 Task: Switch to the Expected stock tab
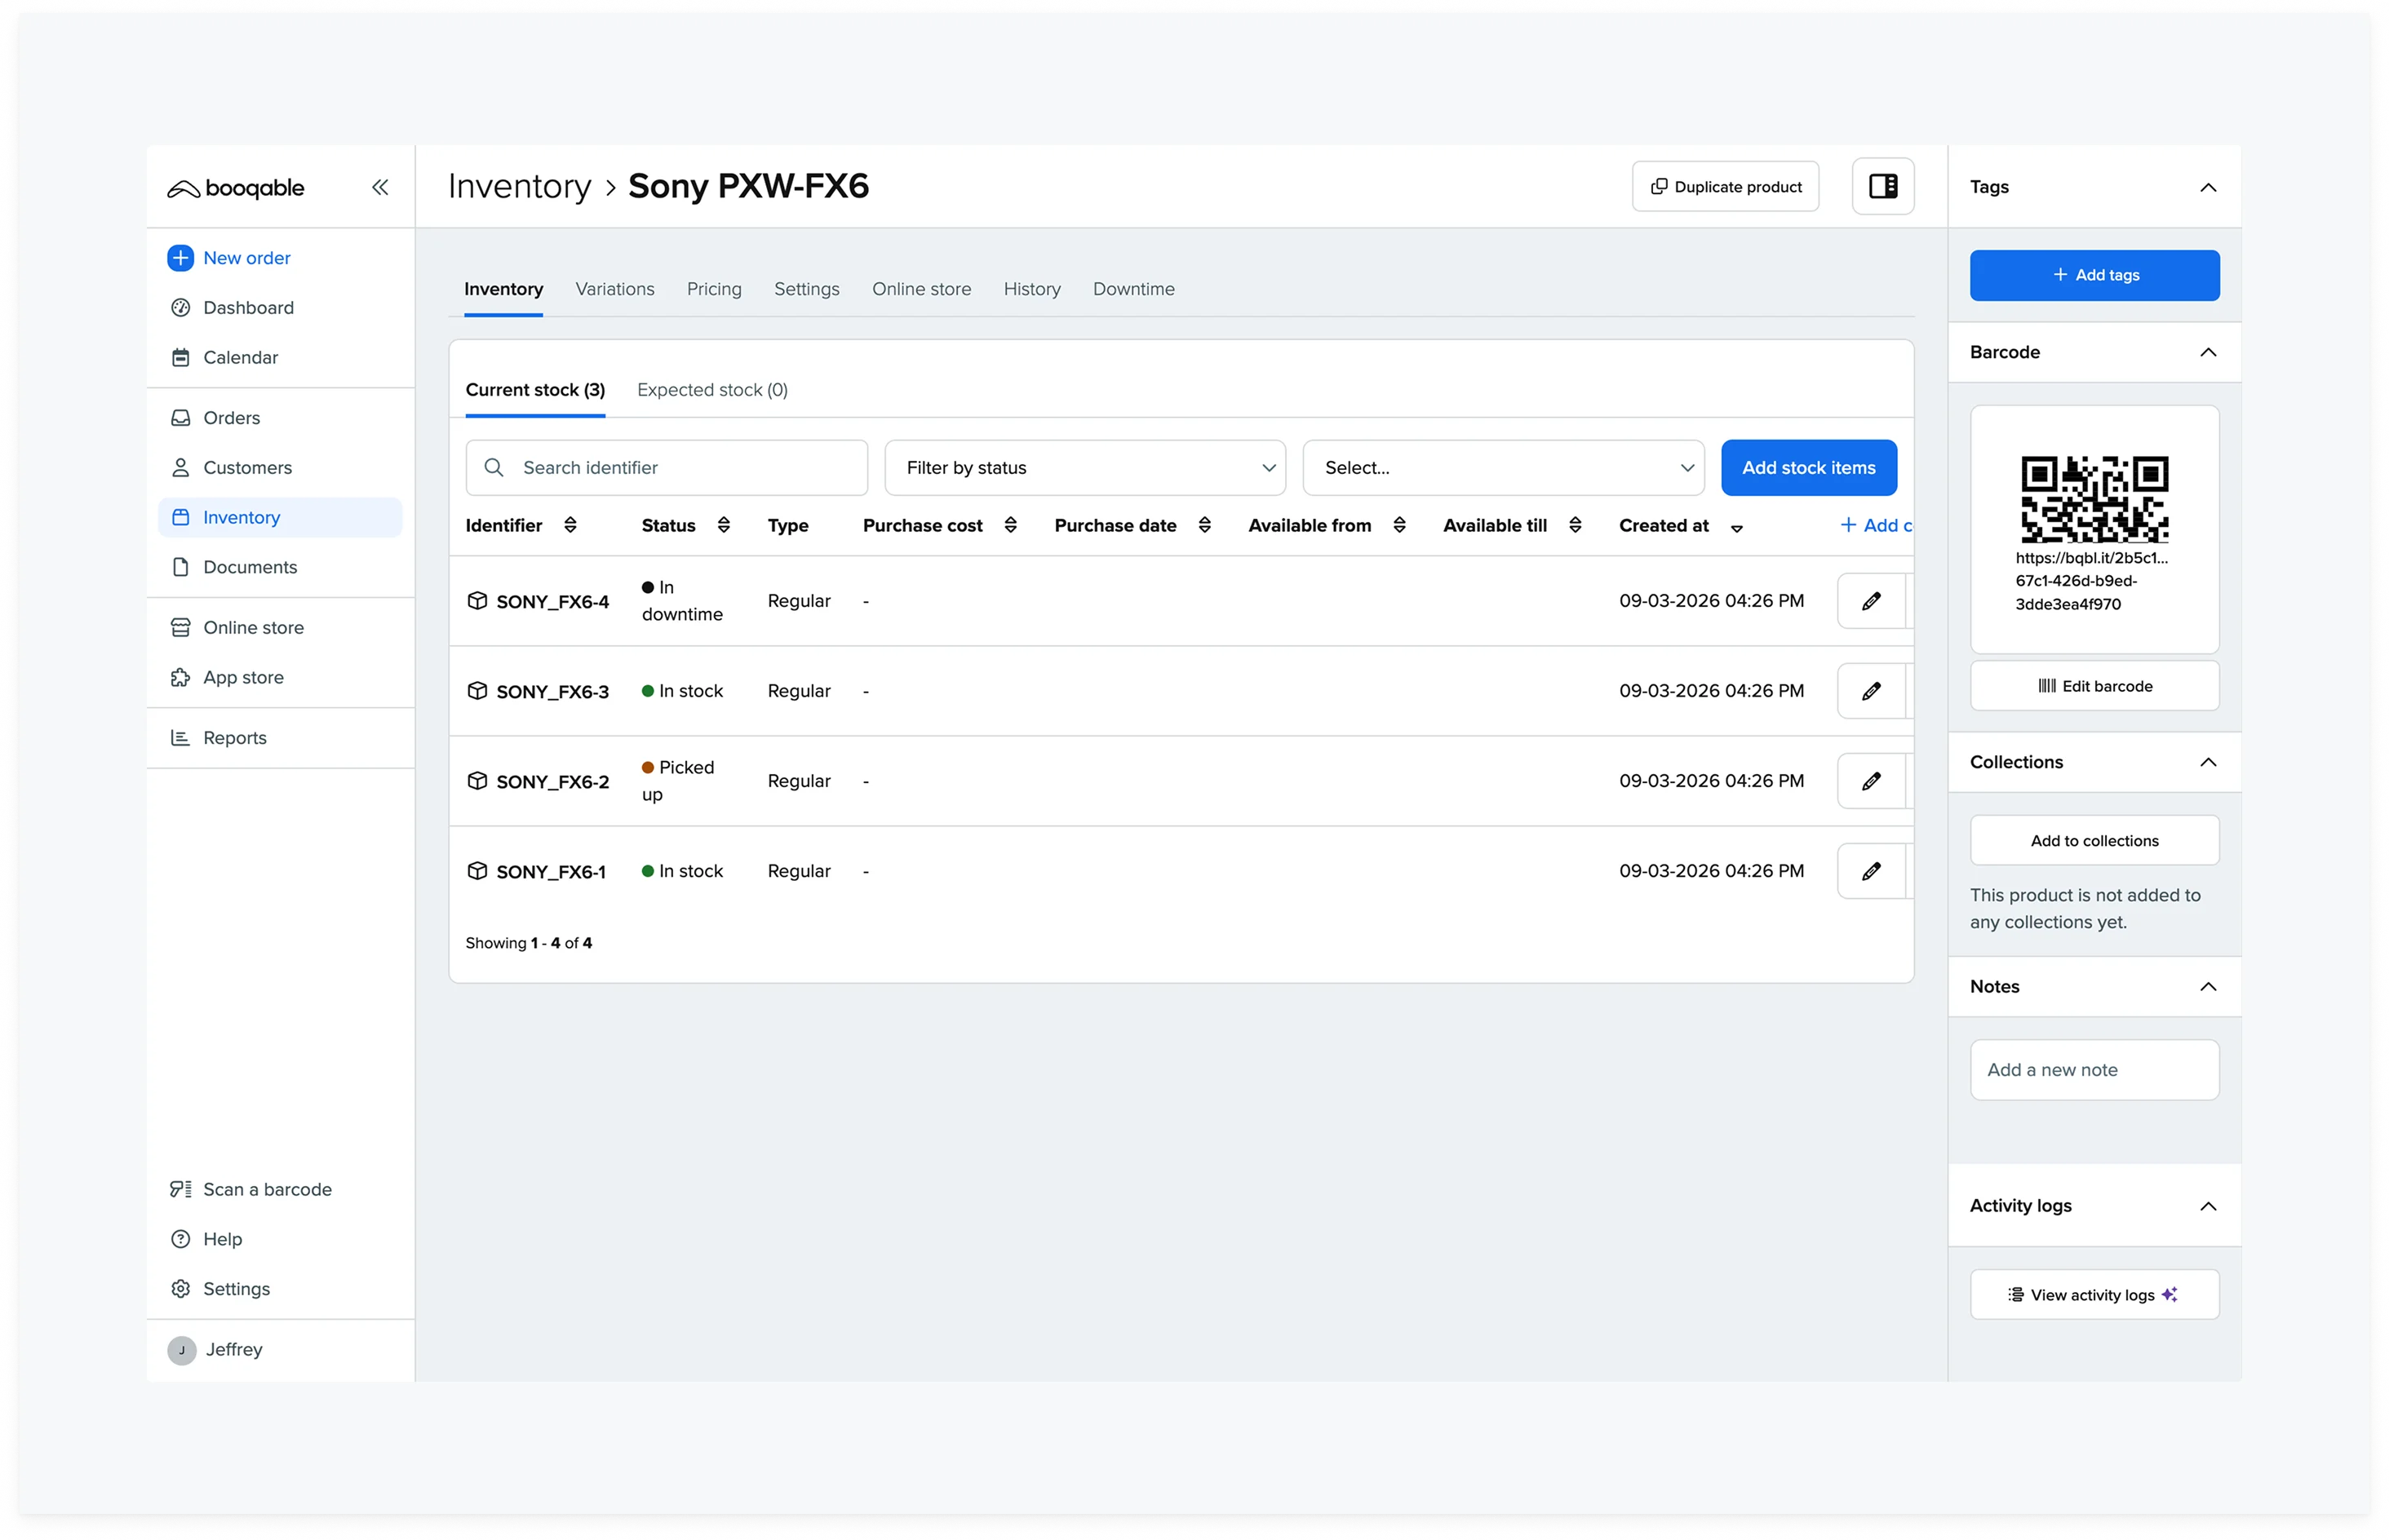(x=711, y=389)
